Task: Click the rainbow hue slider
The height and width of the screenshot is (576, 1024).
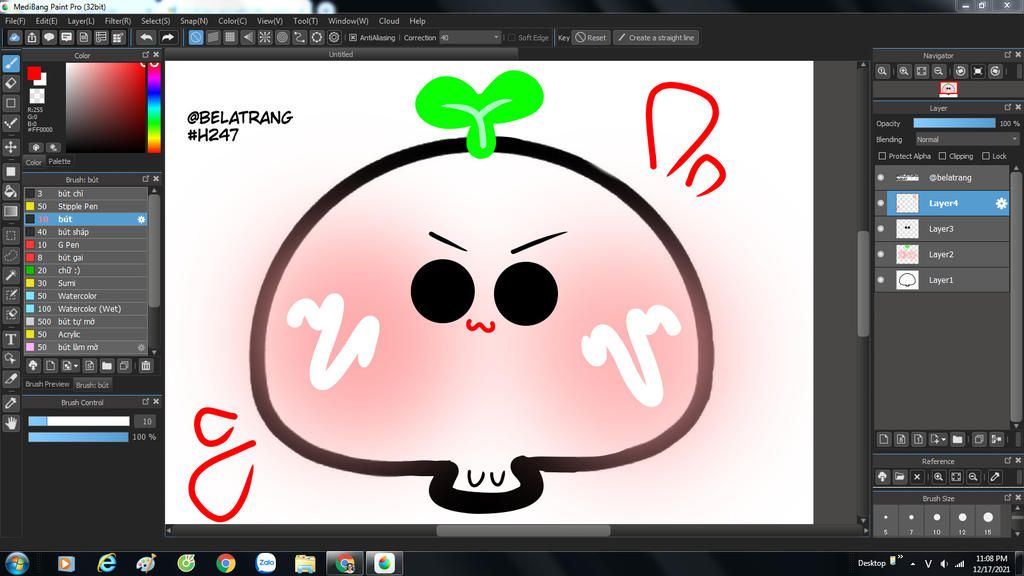Action: (154, 108)
